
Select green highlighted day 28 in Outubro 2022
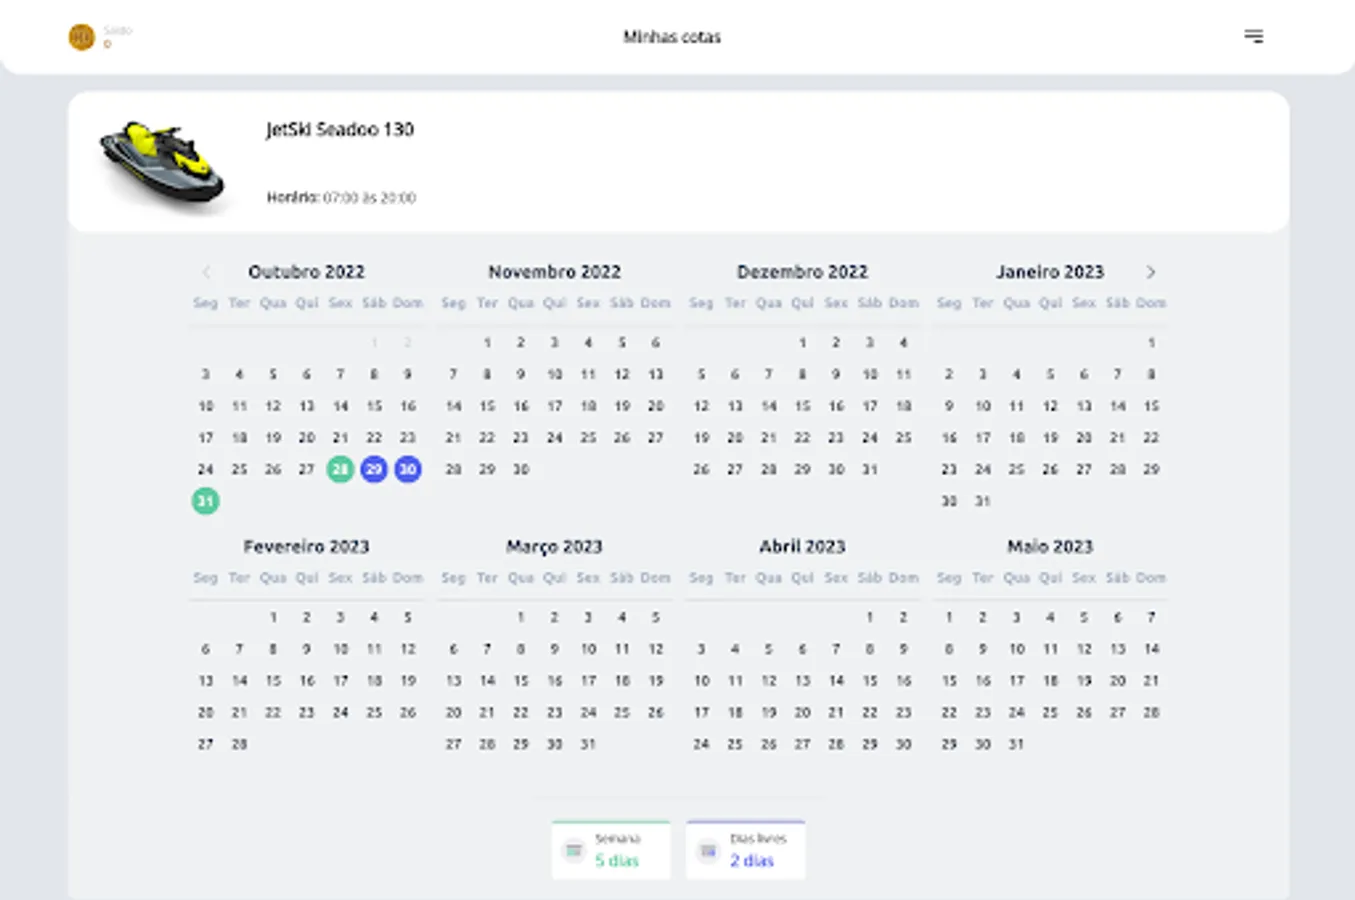click(x=340, y=469)
